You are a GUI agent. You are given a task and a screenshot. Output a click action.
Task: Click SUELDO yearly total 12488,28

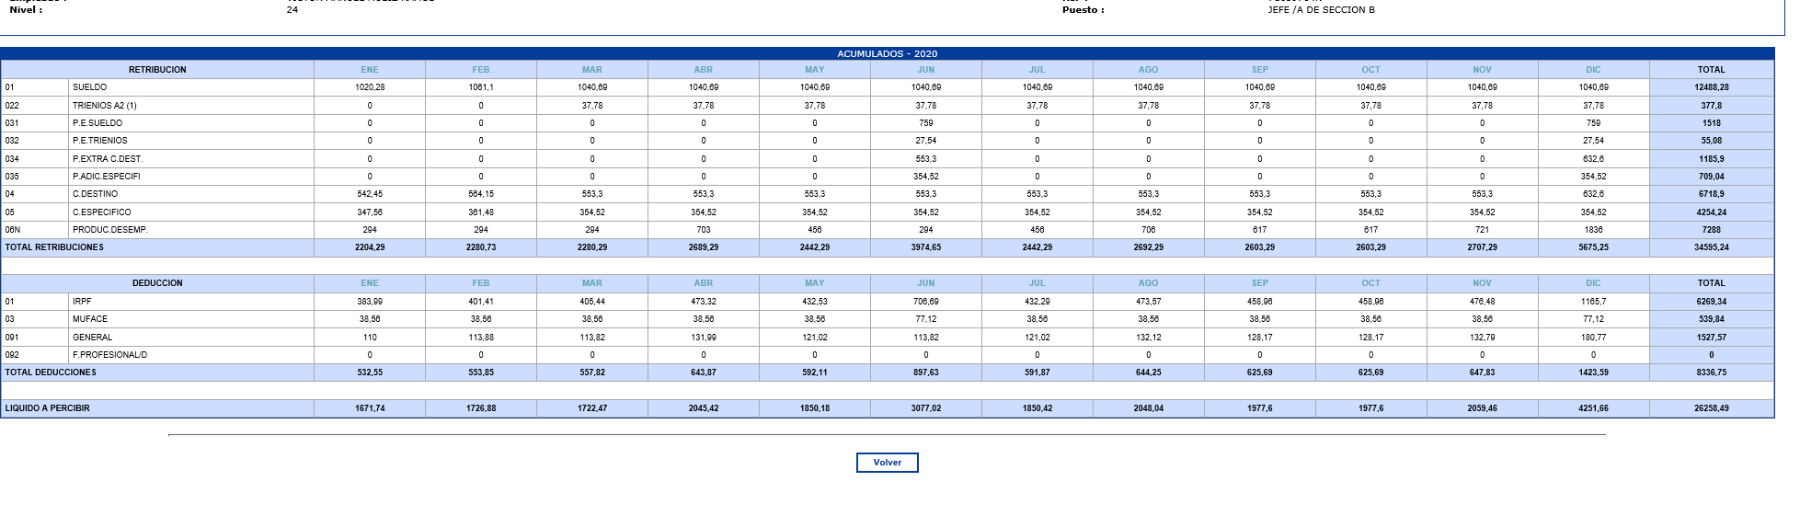[x=1711, y=88]
